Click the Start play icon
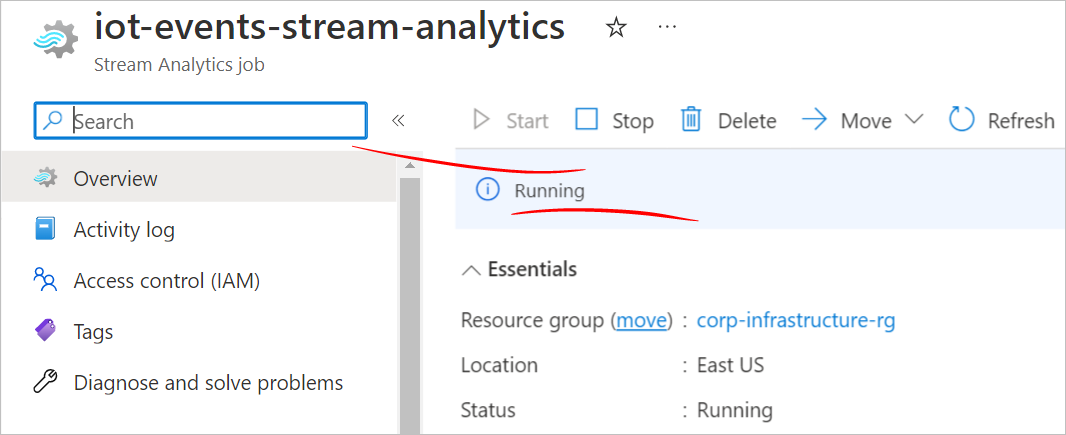The image size is (1066, 435). tap(481, 120)
